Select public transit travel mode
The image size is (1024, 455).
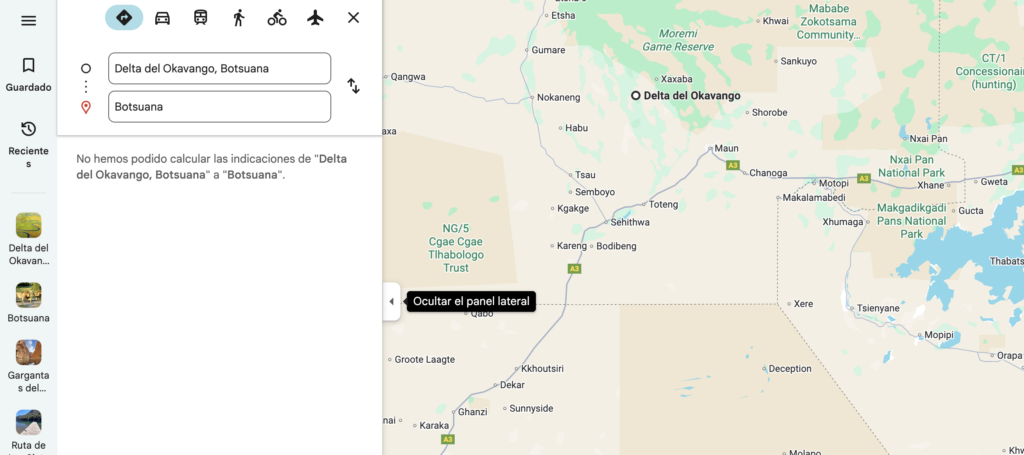click(201, 17)
